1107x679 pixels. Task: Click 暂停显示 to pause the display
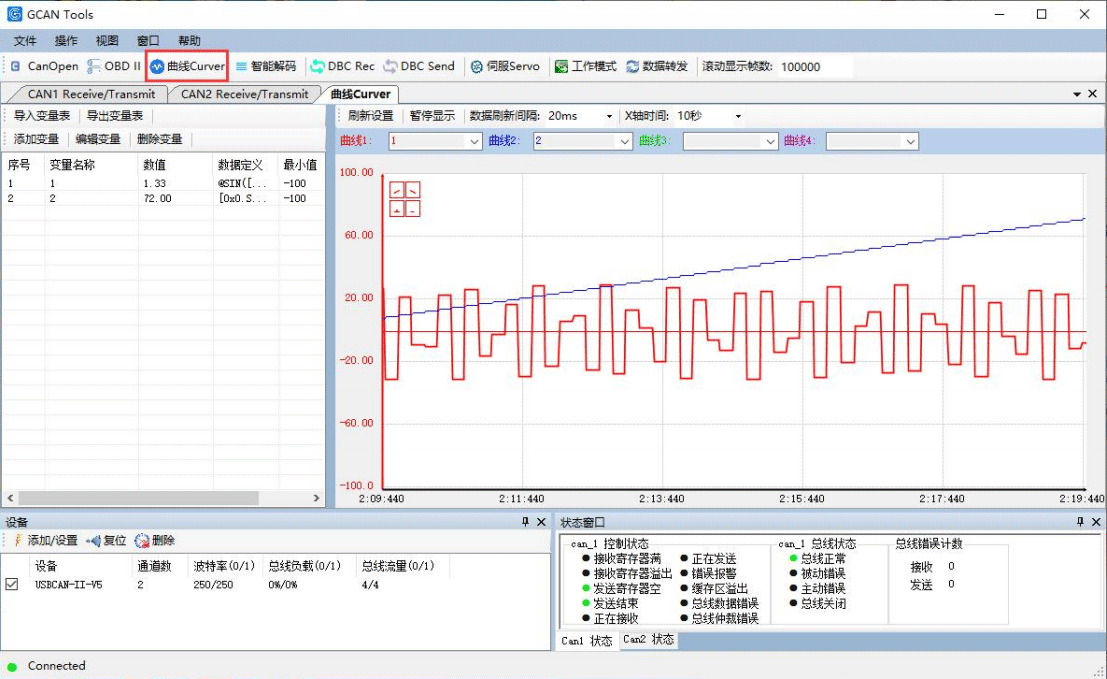(432, 116)
